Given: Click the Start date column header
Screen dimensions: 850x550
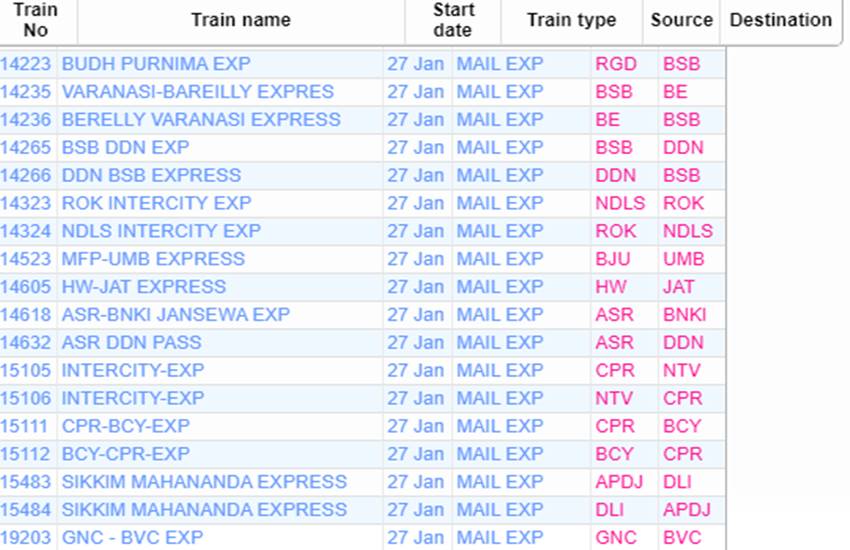Looking at the screenshot, I should (x=452, y=20).
